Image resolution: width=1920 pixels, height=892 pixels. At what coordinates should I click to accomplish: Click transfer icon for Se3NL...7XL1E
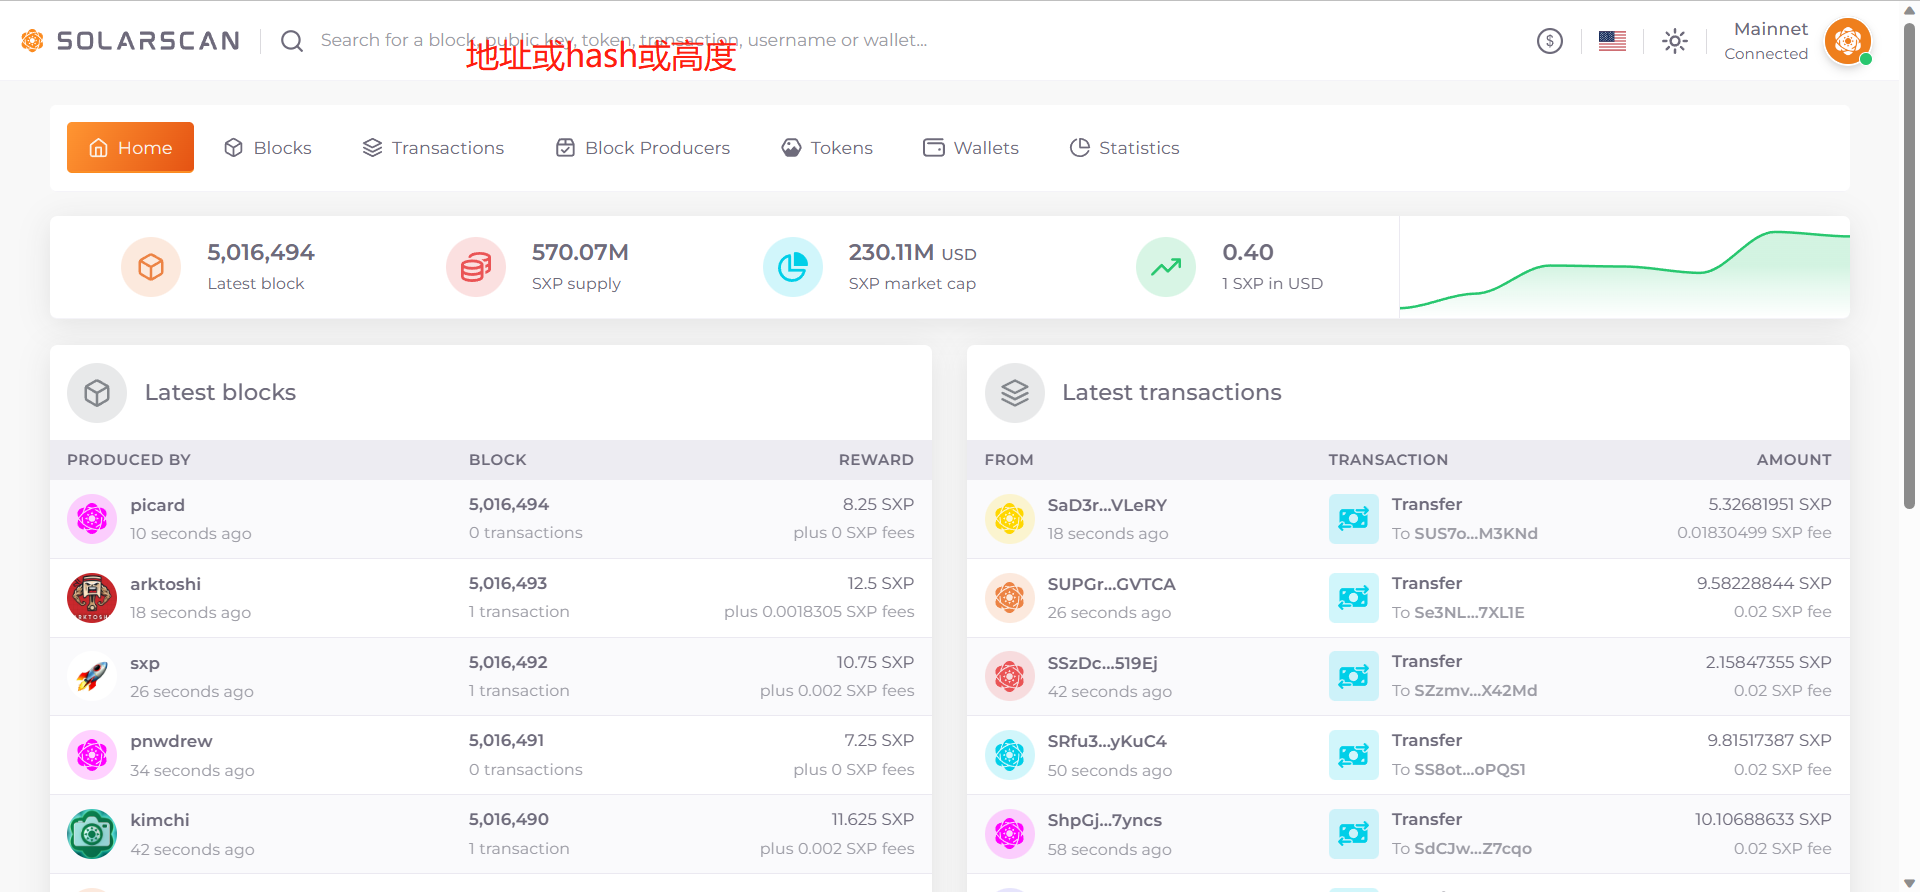1354,598
